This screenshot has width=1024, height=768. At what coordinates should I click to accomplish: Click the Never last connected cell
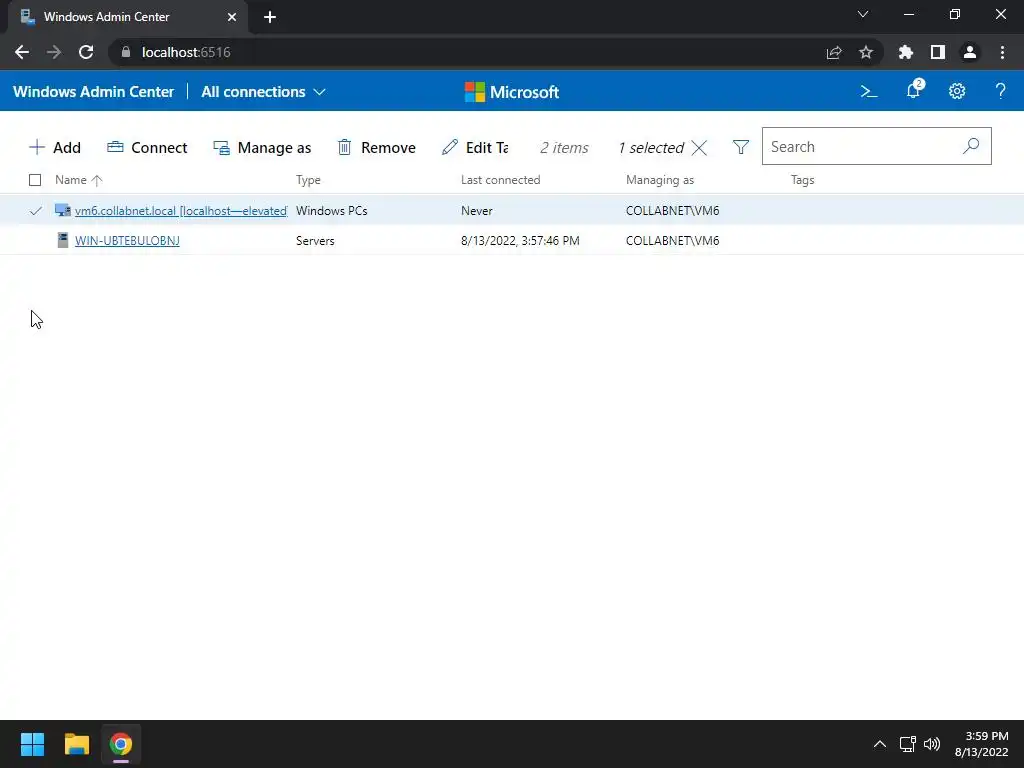coord(477,210)
